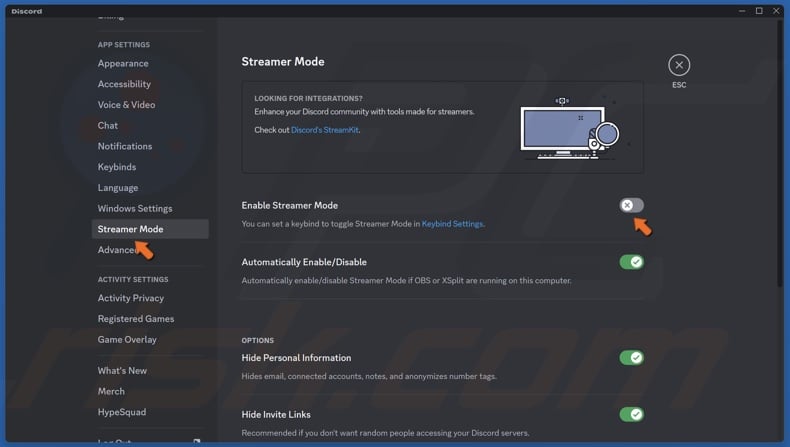Viewport: 790px width, 447px height.
Task: Close the Discord window
Action: tap(776, 11)
